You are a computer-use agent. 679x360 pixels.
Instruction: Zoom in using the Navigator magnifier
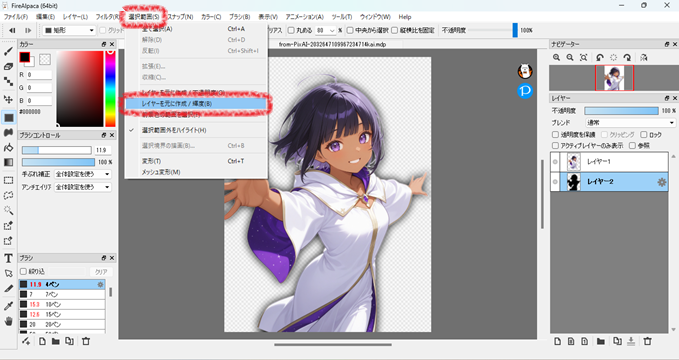556,57
